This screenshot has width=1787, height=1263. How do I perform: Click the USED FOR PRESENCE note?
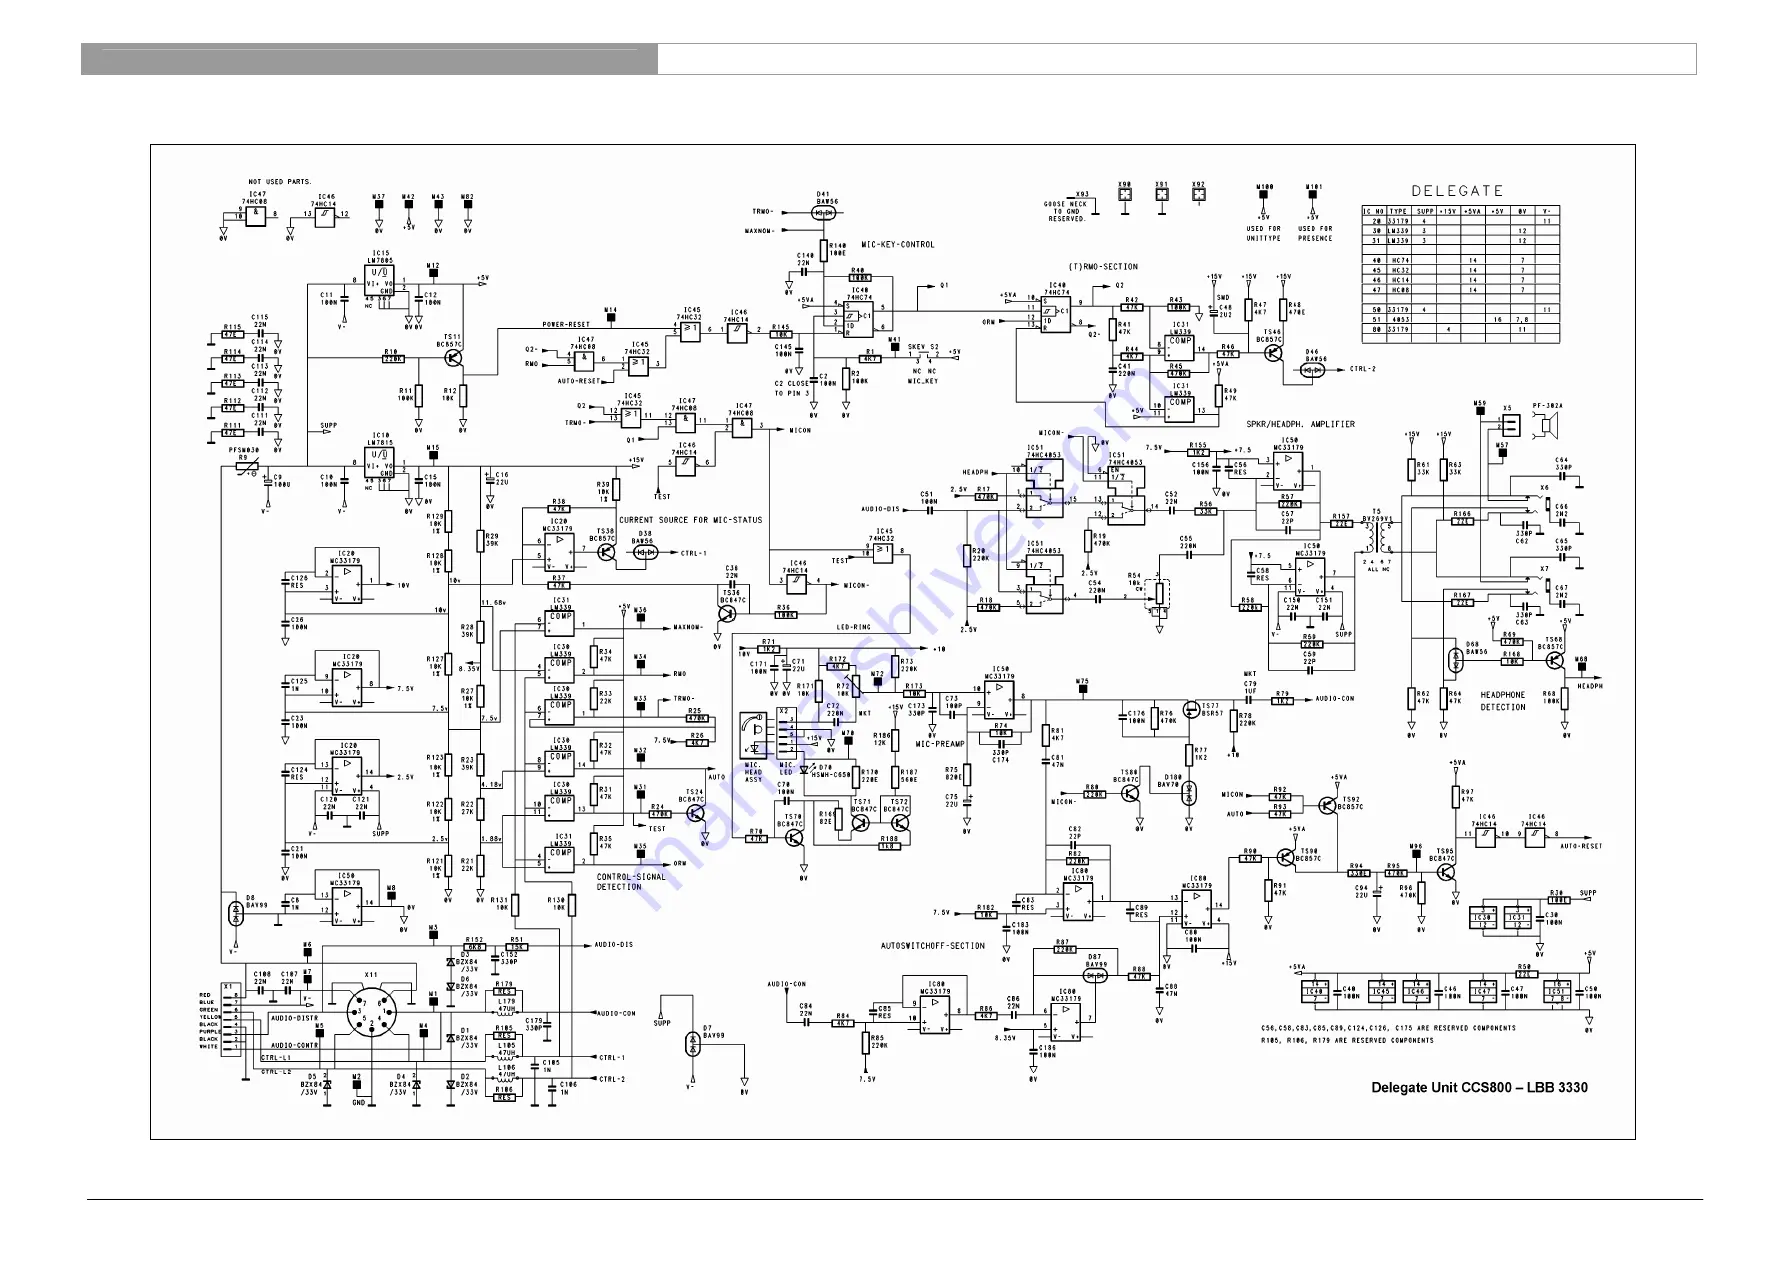1315,234
